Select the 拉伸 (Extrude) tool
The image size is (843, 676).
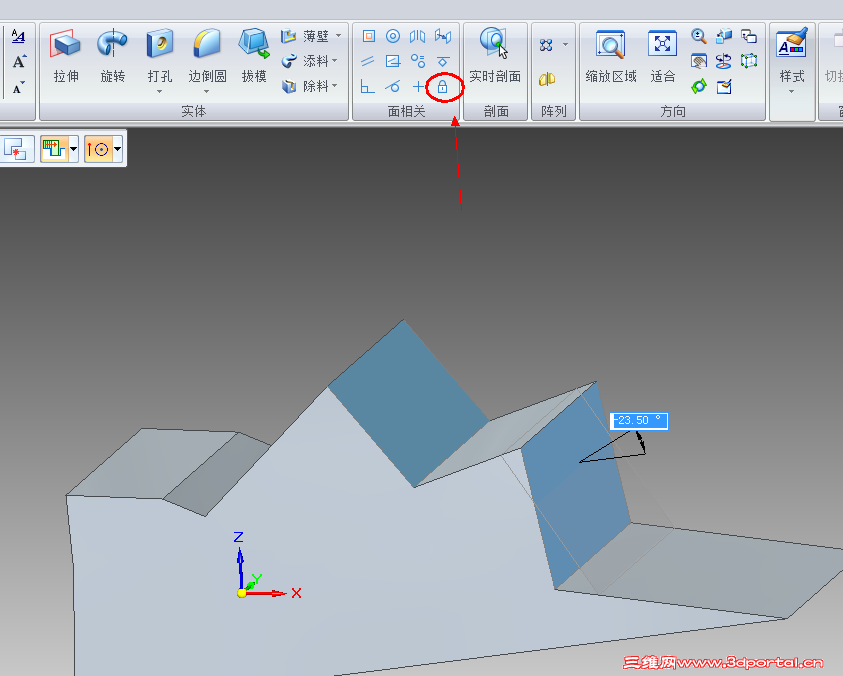pos(66,56)
